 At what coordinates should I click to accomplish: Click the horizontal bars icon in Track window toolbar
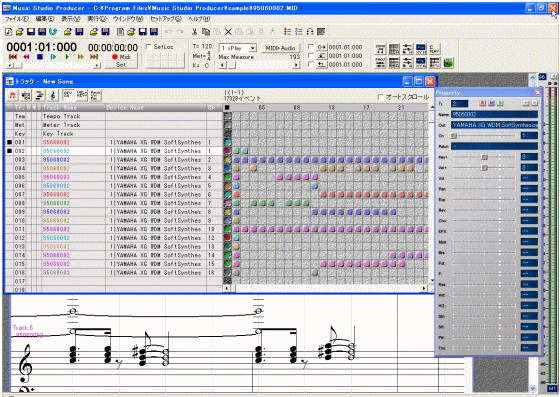[x=40, y=95]
